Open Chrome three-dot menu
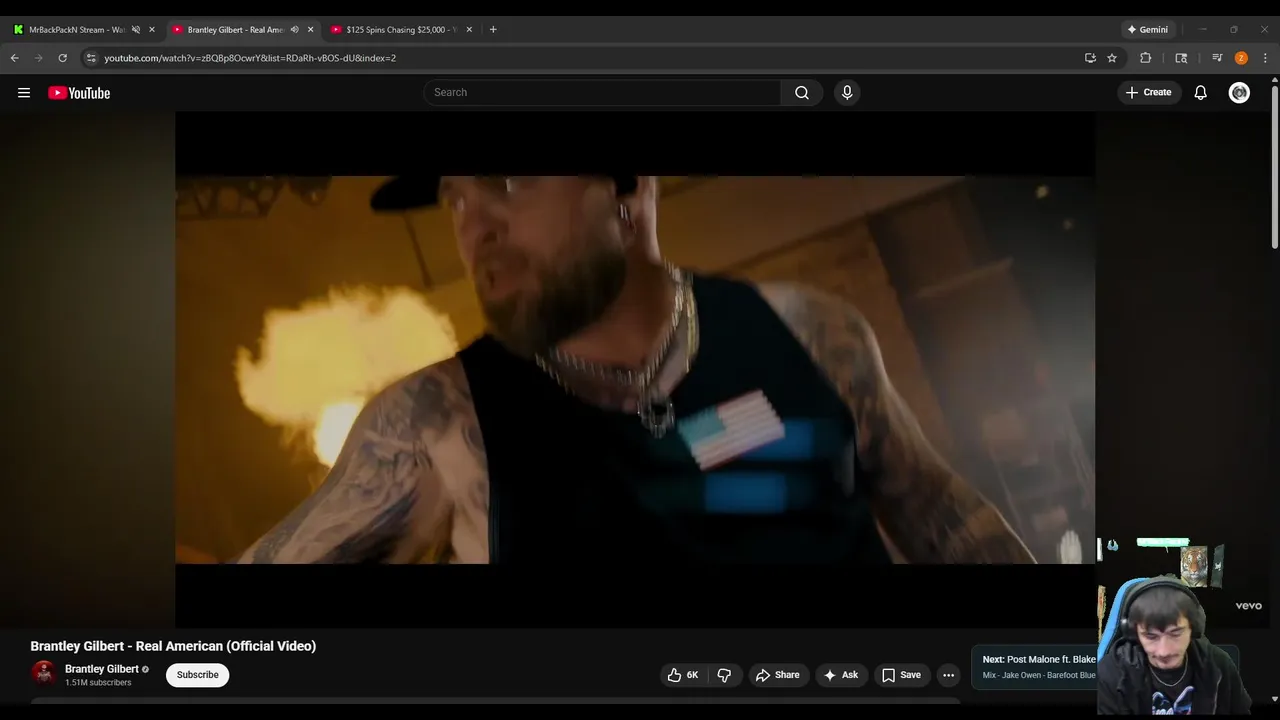 point(1265,58)
